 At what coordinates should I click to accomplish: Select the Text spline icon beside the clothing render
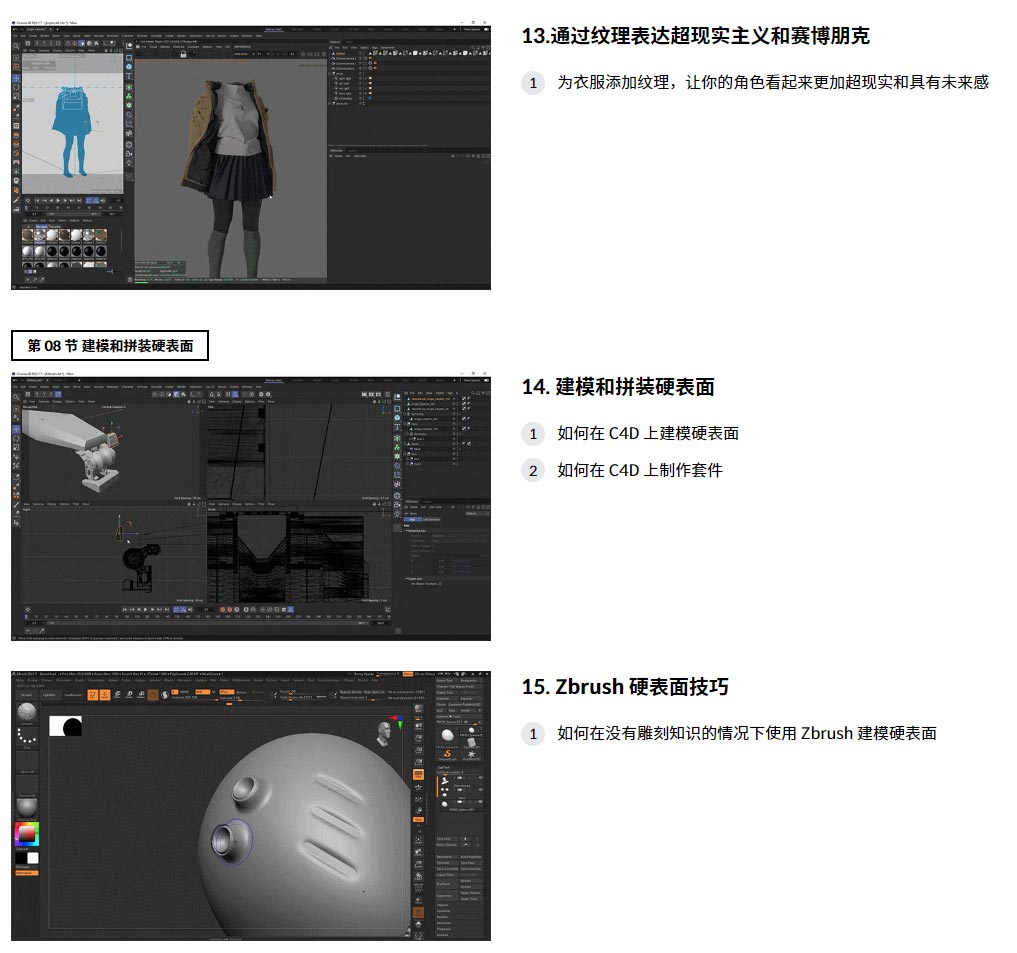(129, 76)
